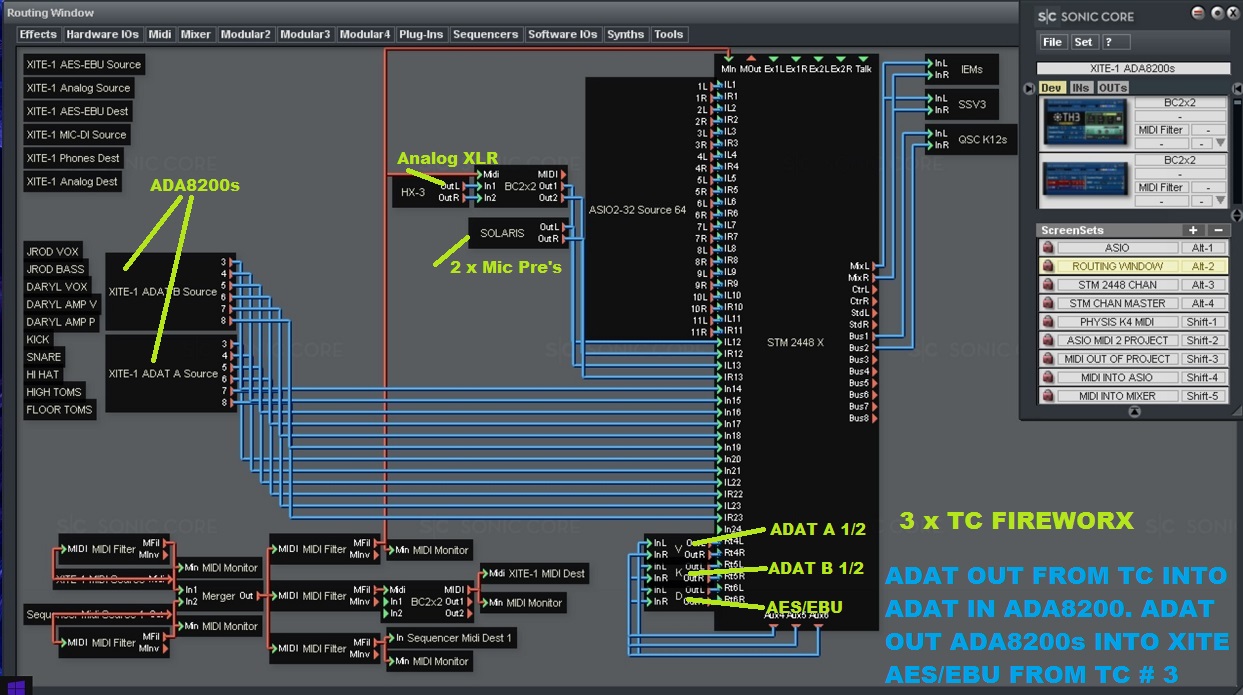1243x695 pixels.
Task: Click the lock icon for MIDI OUT OF PROJECT
Action: 1049,359
